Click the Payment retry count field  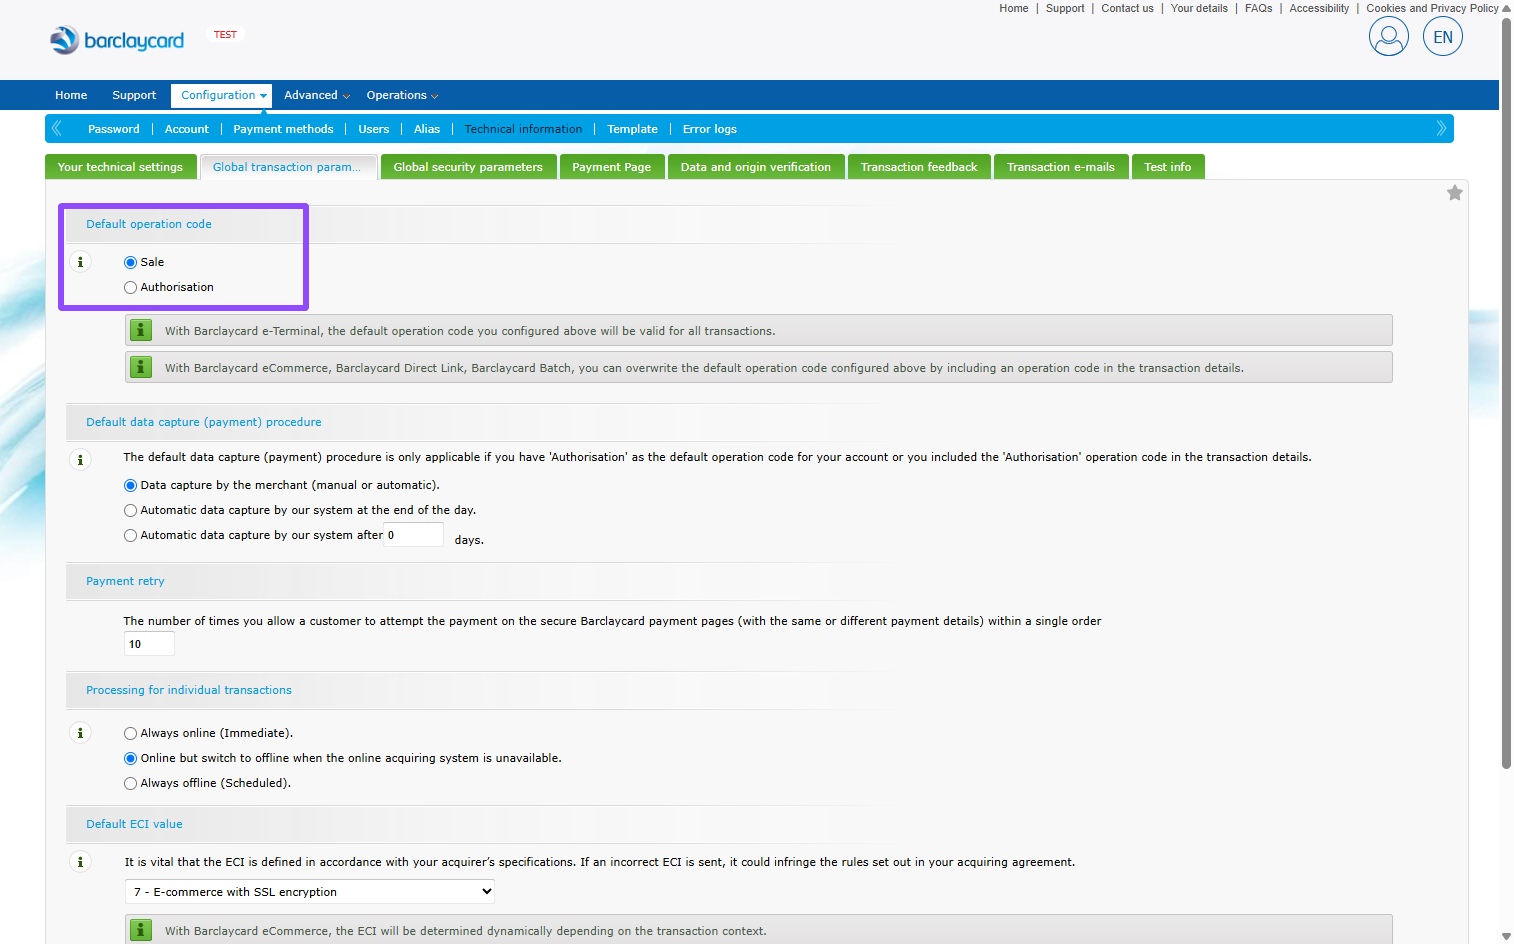tap(149, 644)
